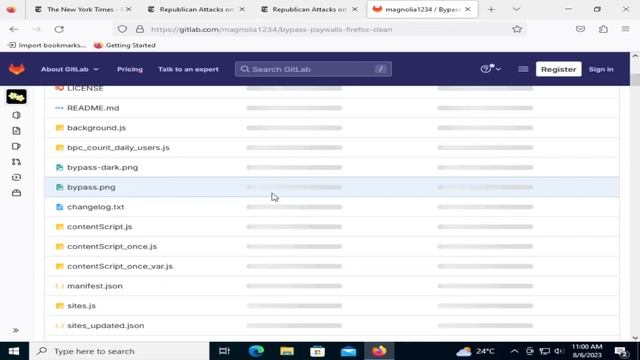Open bypass.png file
Screen dimensions: 640x360
tap(91, 187)
